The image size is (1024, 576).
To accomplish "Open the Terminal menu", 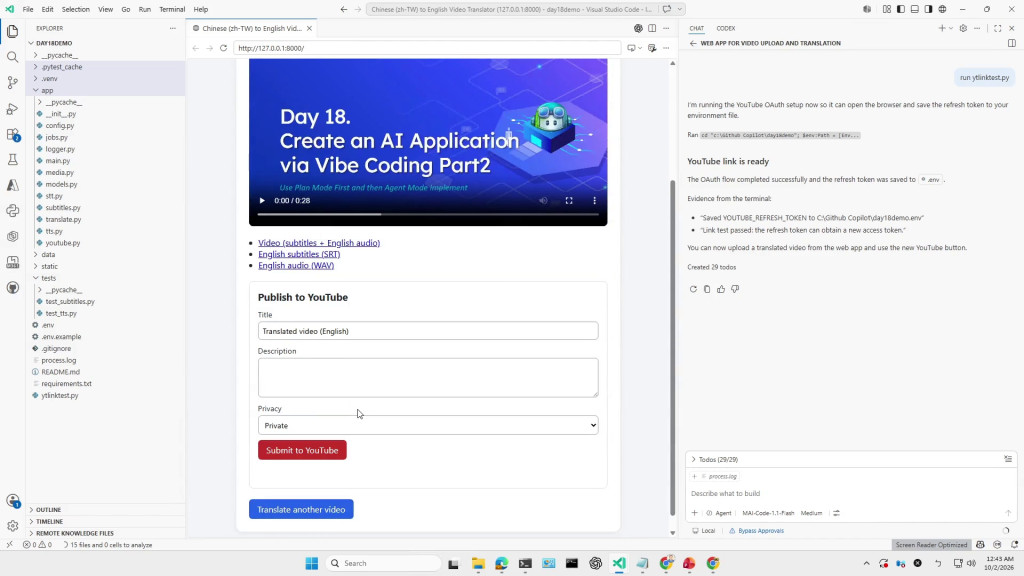I will click(x=172, y=9).
